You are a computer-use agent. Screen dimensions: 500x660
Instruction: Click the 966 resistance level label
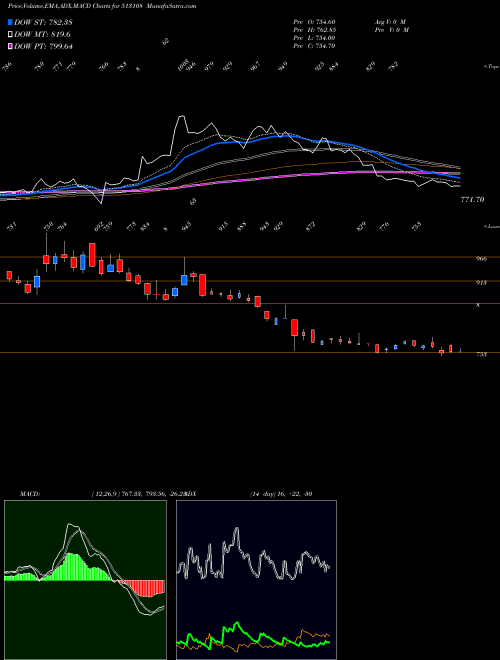(481, 258)
